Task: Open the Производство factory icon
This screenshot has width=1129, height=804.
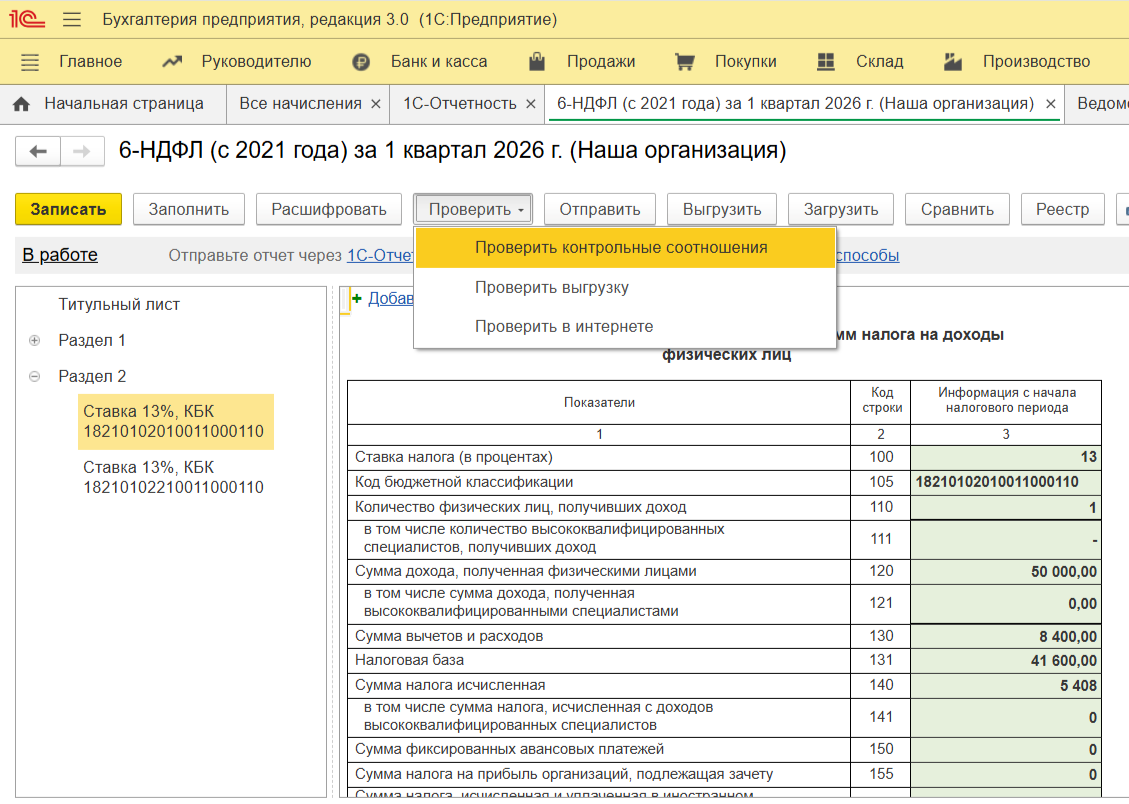Action: (953, 62)
